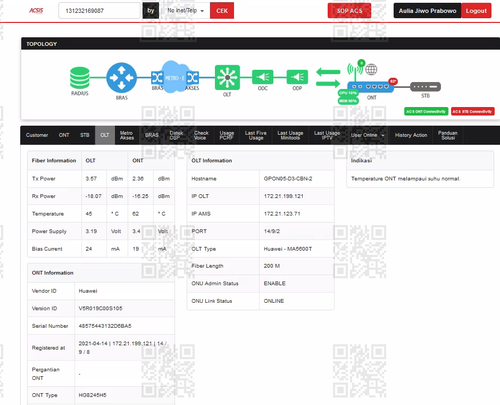This screenshot has height=405, width=500.
Task: Open the Usage PCRF tab
Action: (227, 135)
